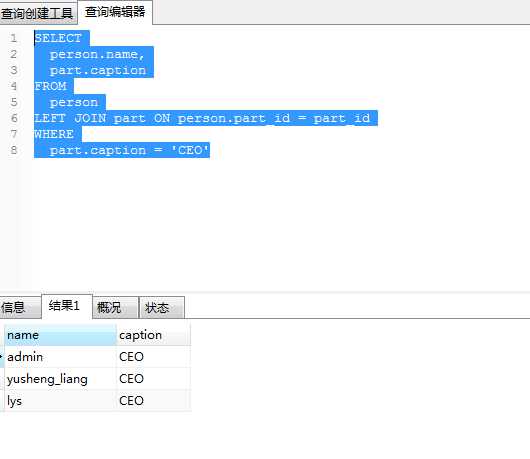Place cursor on the SELECT keyword line

click(x=58, y=38)
